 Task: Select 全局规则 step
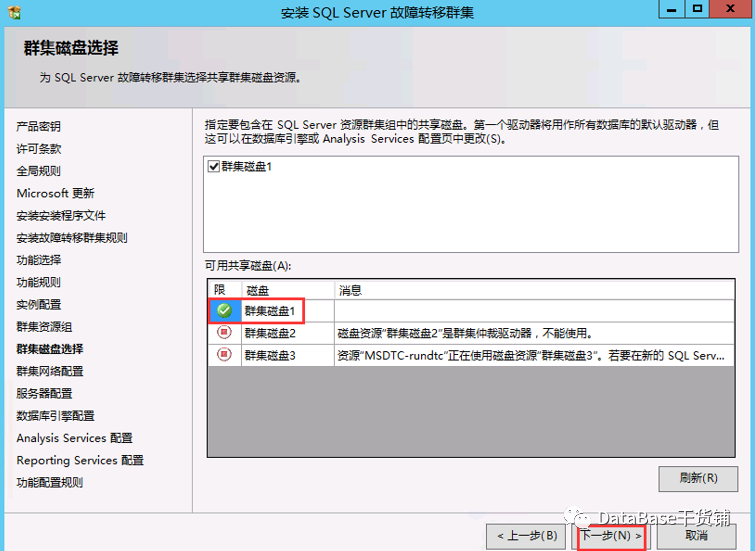[x=39, y=171]
